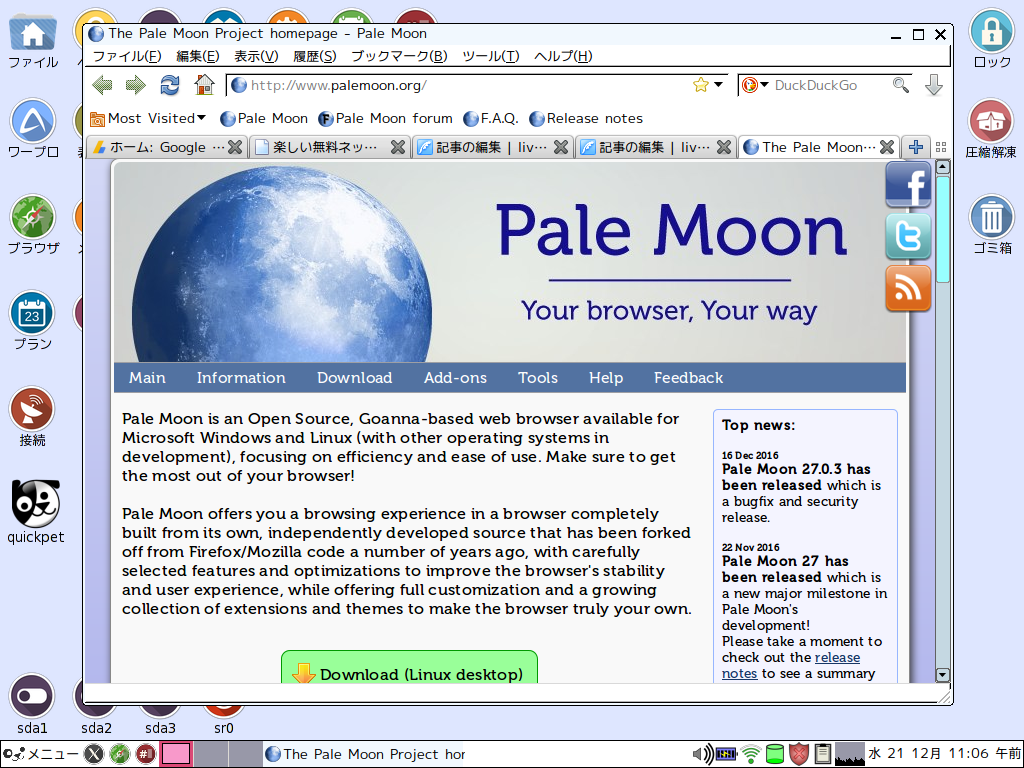Launch the quickpet desktop icon
This screenshot has height=768, width=1024.
pos(35,512)
